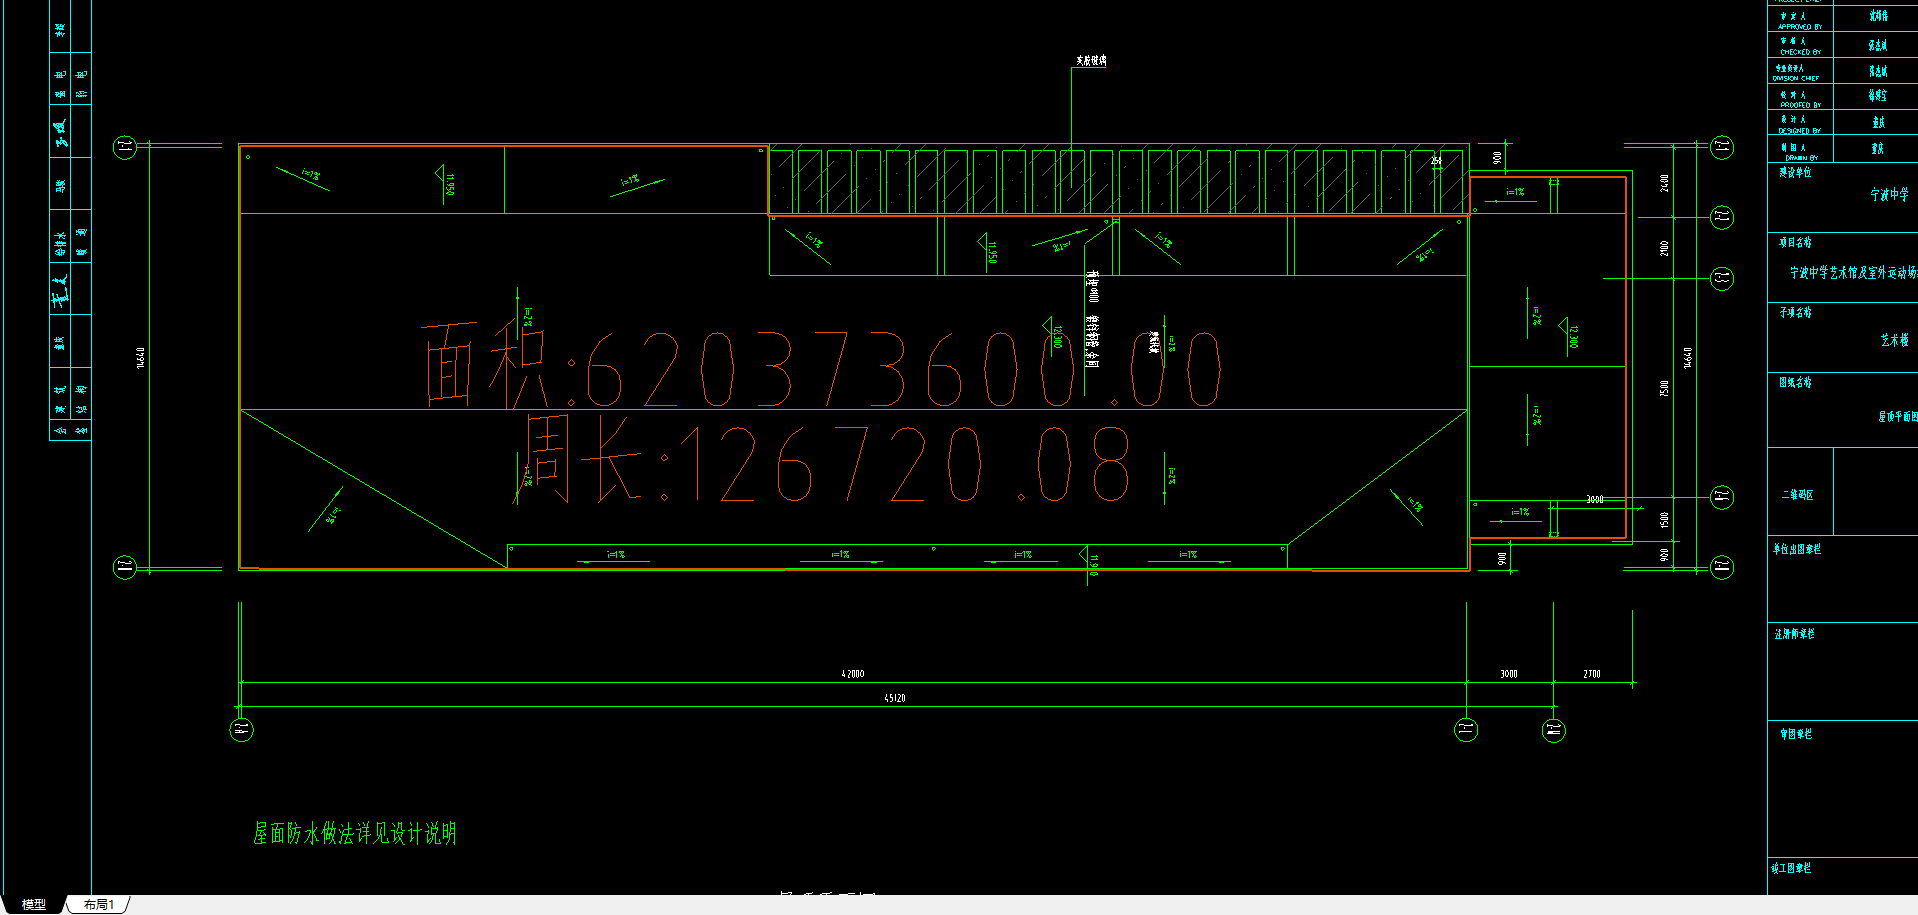Switch to the 模型 model tab
Screen dimensions: 1918x915
pyautogui.click(x=34, y=904)
